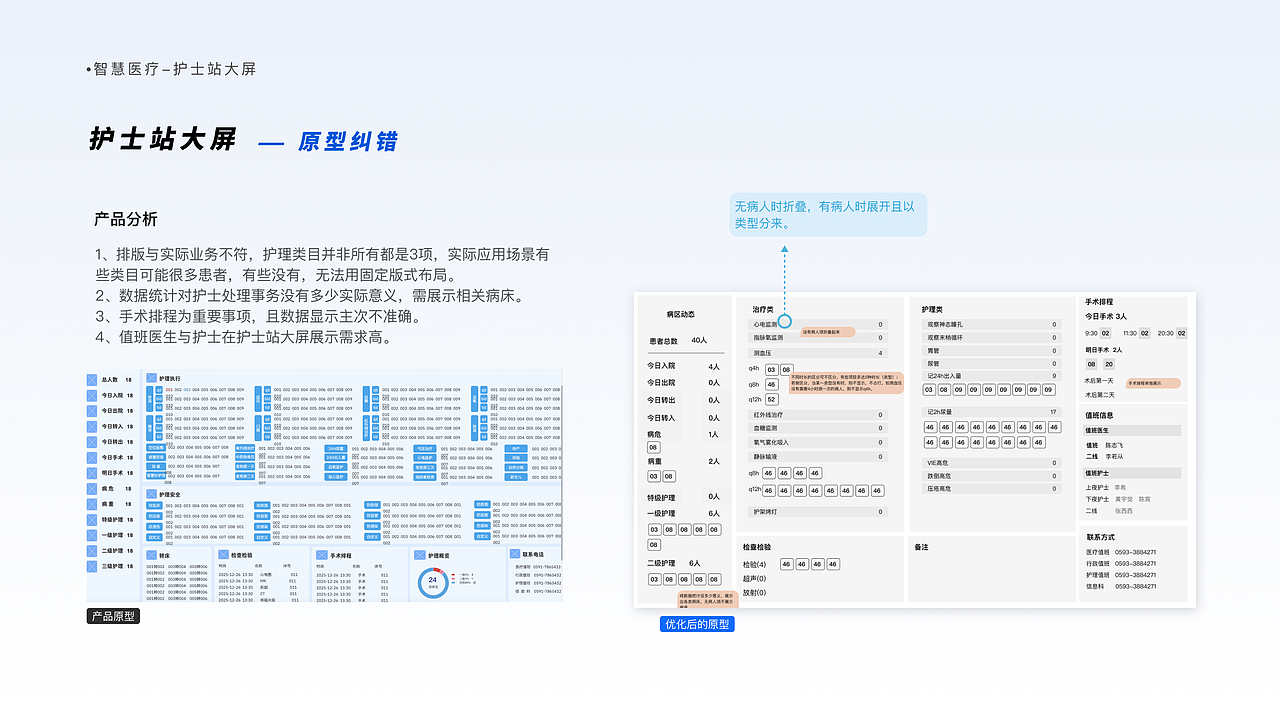Toggle bed chip 08 under 病危

point(653,447)
